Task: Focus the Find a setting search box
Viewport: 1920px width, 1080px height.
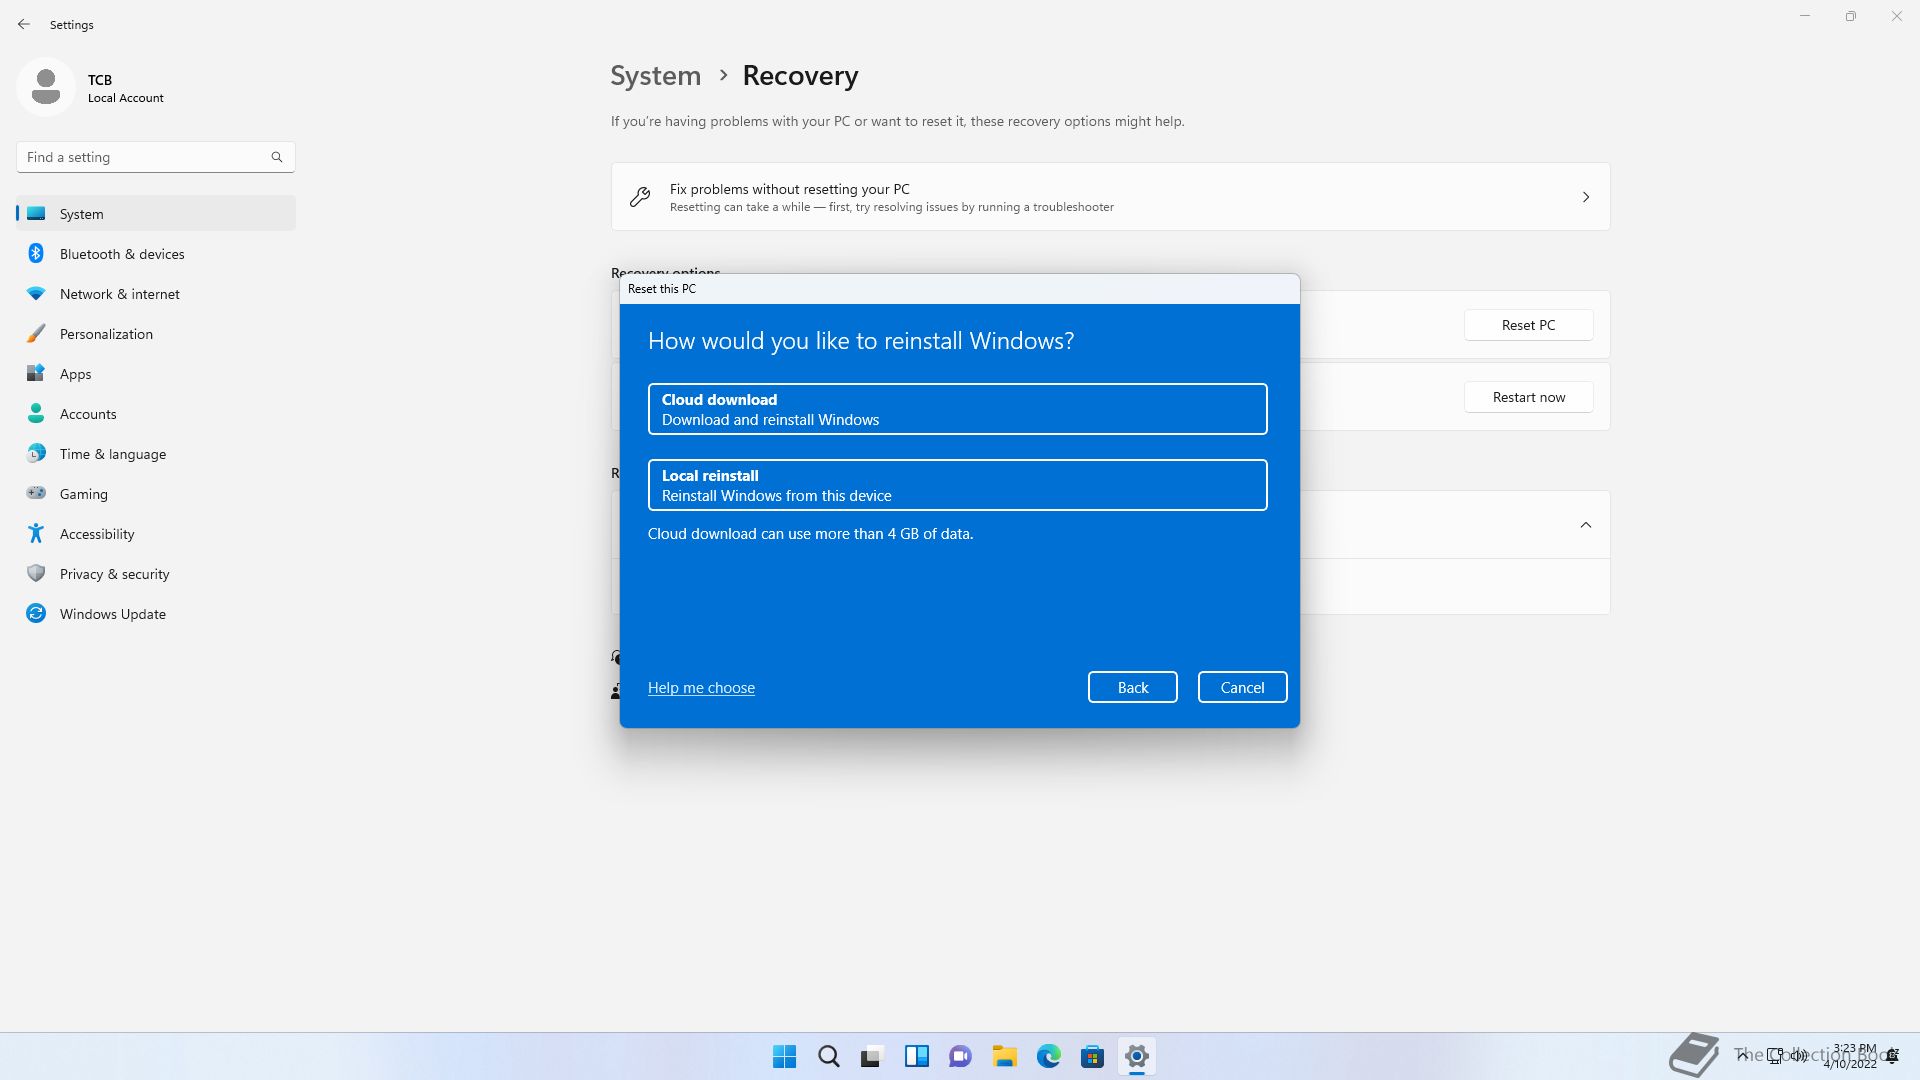Action: click(x=156, y=157)
